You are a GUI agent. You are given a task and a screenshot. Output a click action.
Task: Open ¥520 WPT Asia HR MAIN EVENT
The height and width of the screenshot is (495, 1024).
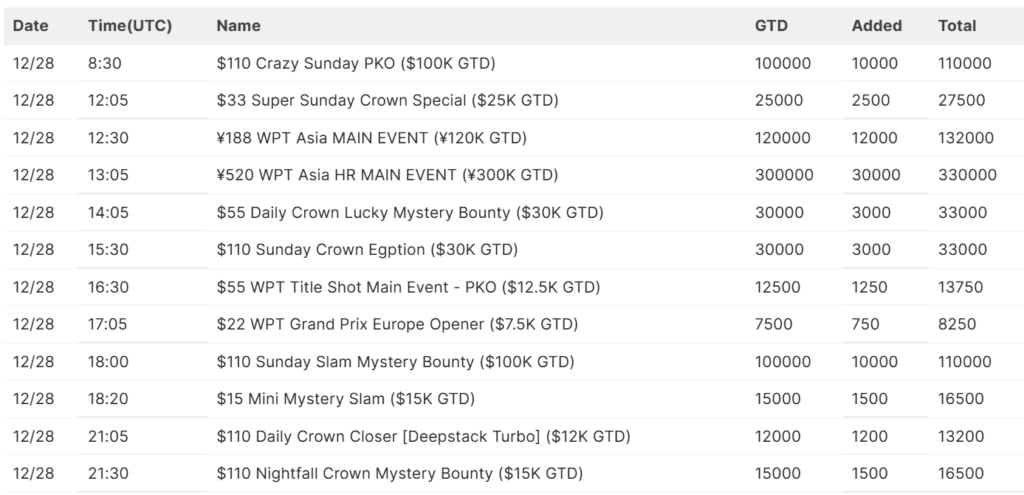(387, 175)
